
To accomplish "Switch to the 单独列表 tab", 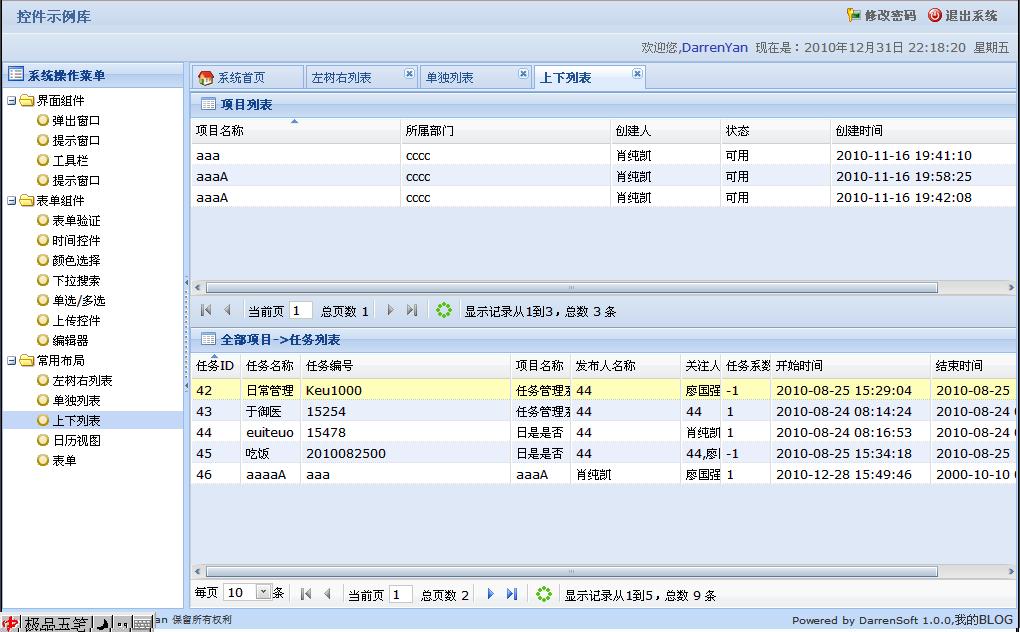I will pos(450,78).
